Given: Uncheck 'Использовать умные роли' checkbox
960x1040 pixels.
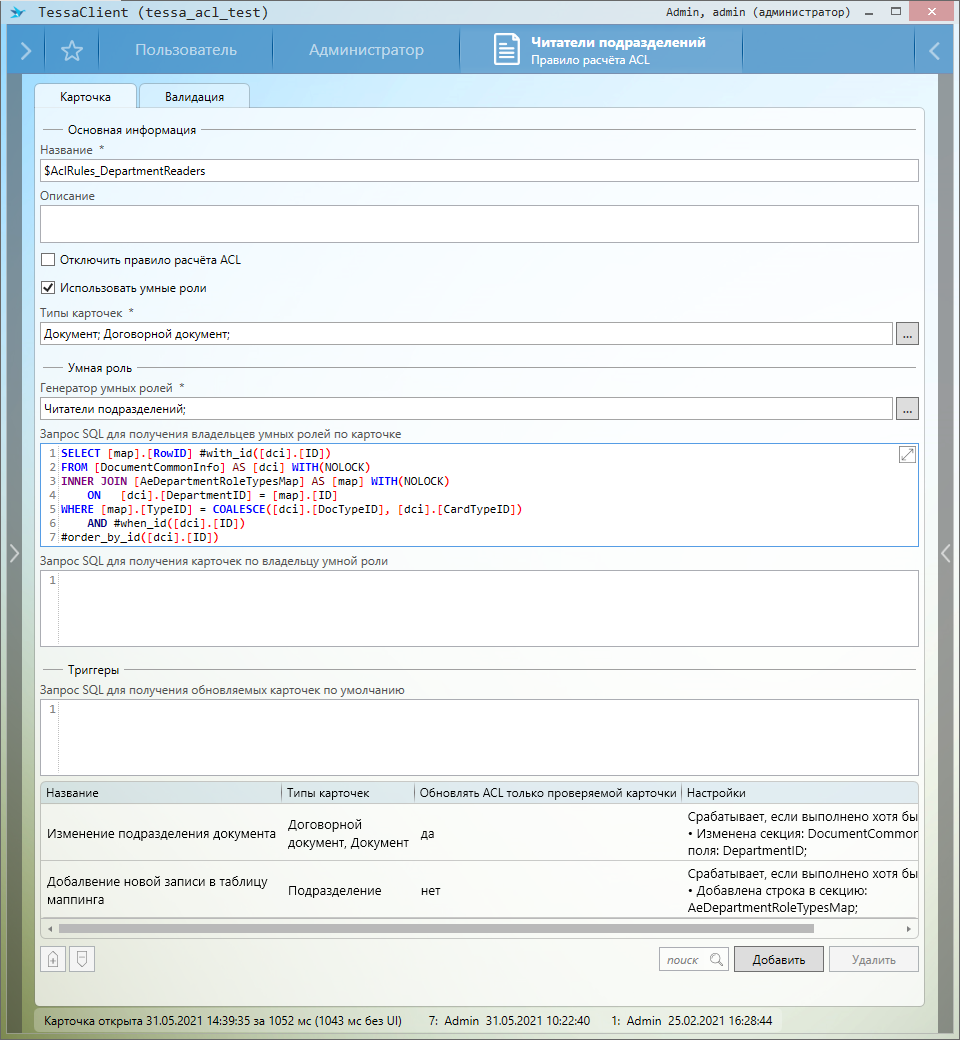Looking at the screenshot, I should (47, 288).
